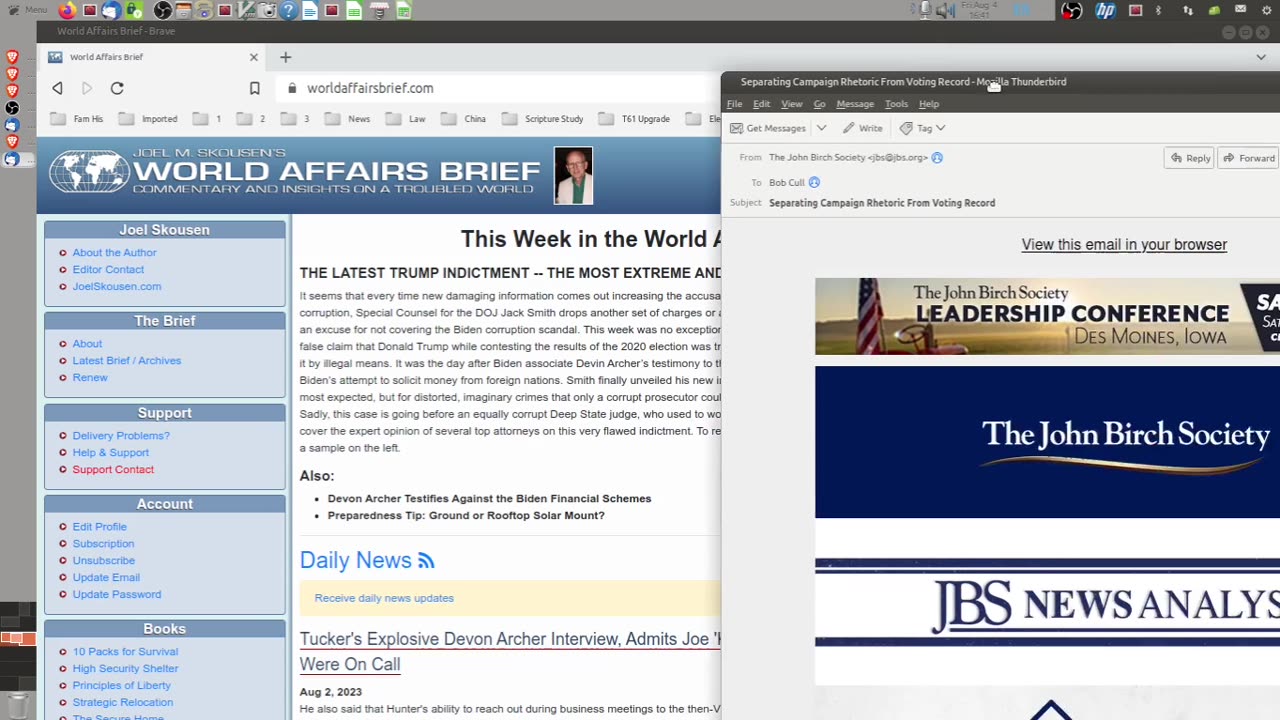Viewport: 1280px width, 720px height.
Task: Open the About the Author link
Action: click(x=114, y=253)
